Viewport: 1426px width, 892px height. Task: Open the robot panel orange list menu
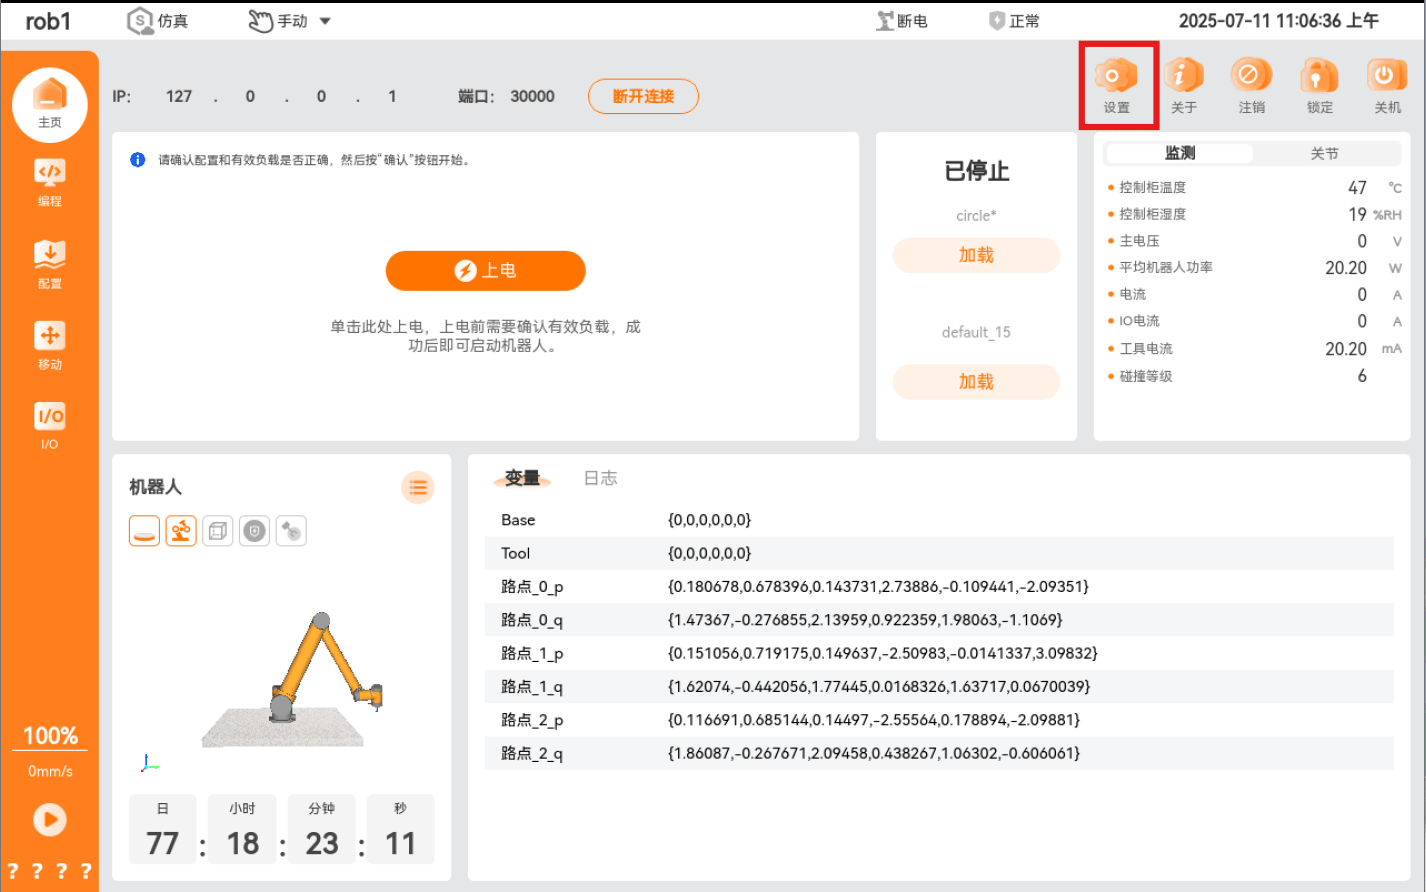tap(418, 488)
